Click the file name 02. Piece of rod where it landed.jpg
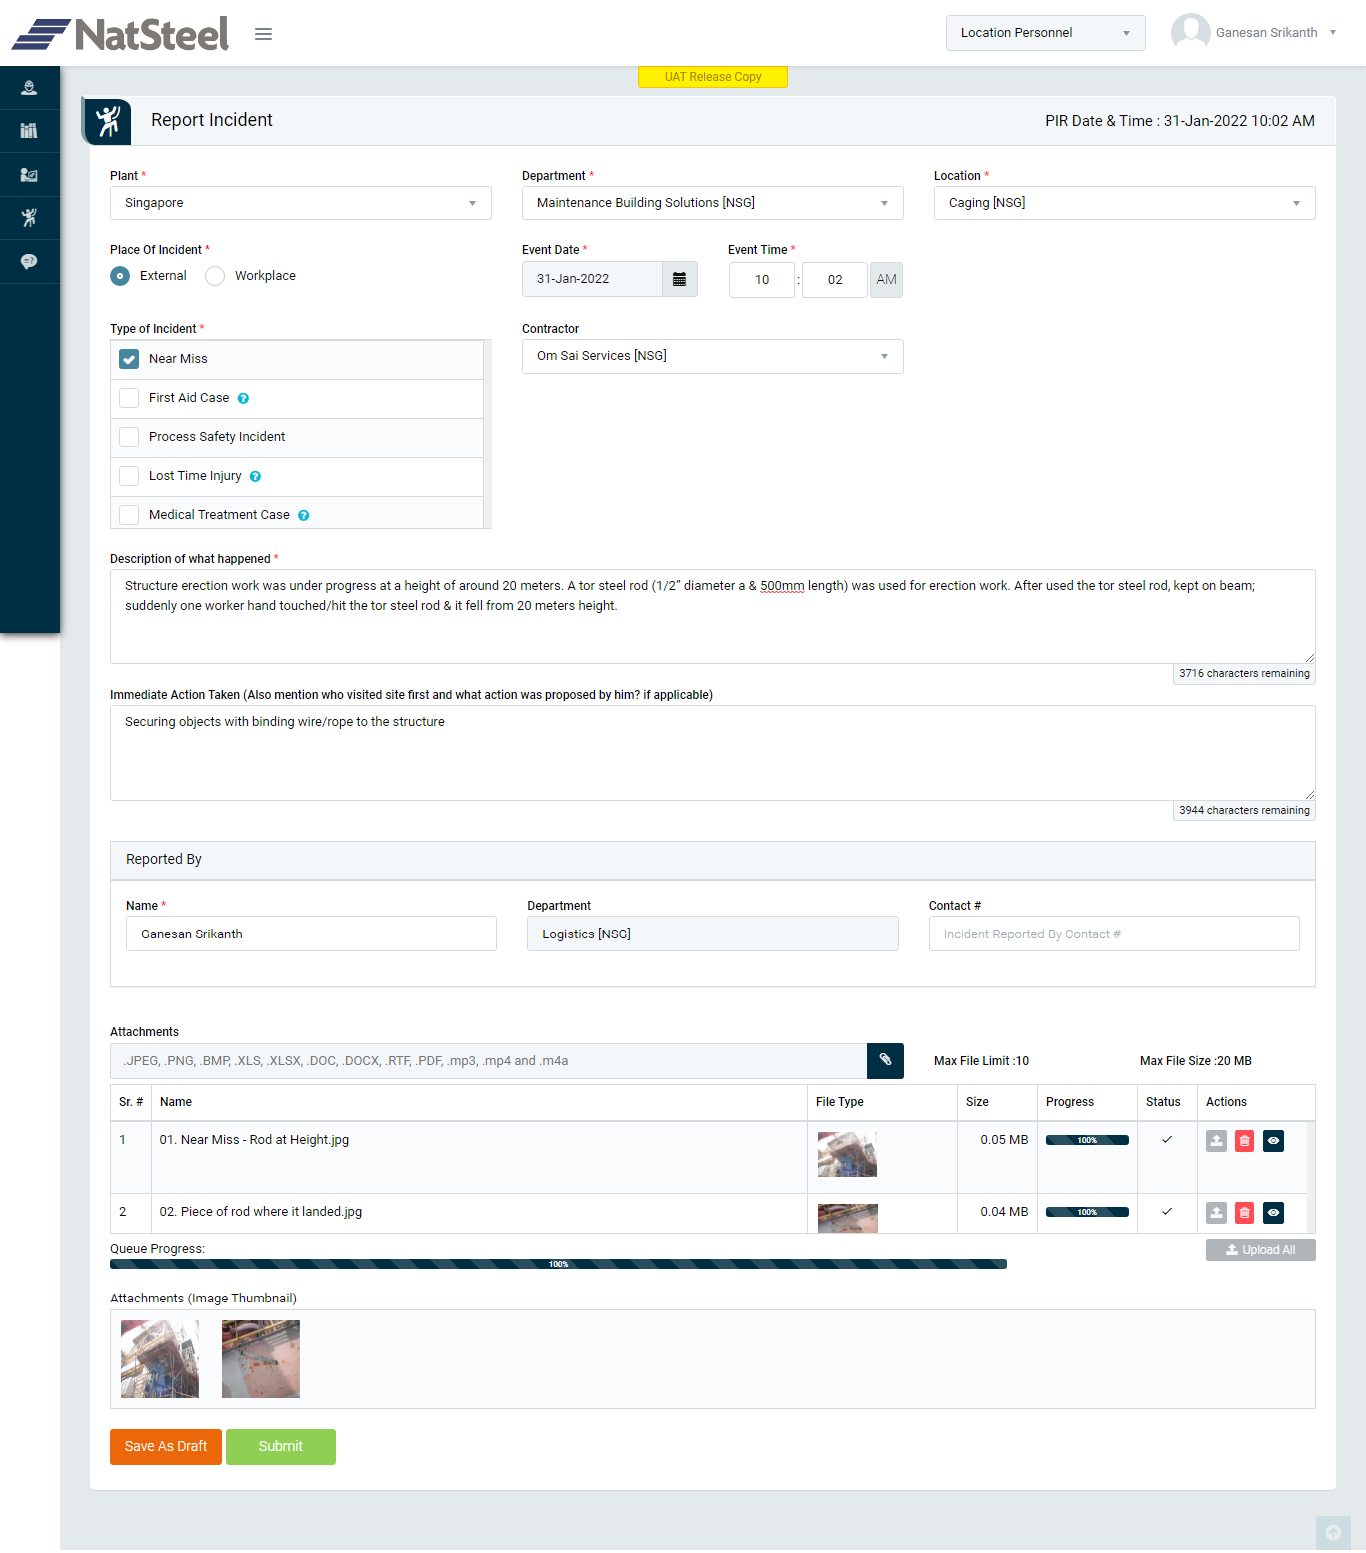The width and height of the screenshot is (1366, 1553). pyautogui.click(x=261, y=1212)
